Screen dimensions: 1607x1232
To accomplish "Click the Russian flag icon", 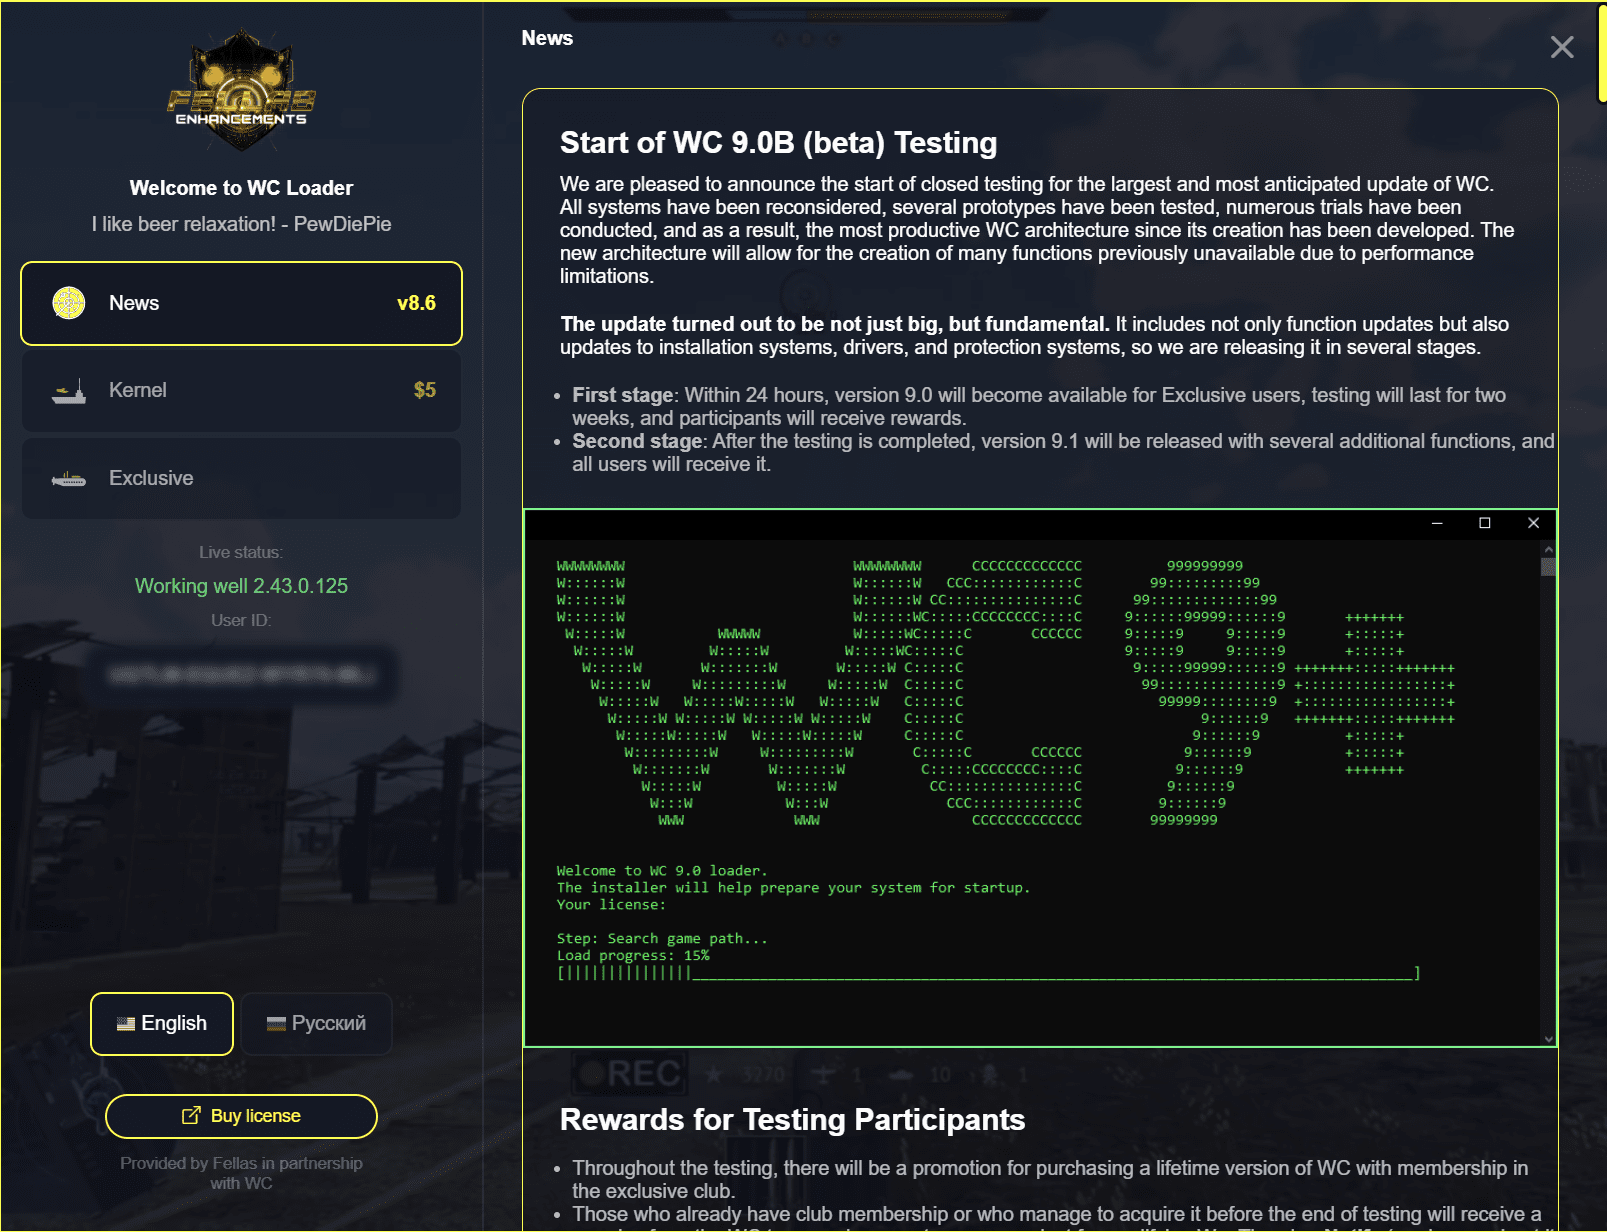I will click(x=276, y=1024).
